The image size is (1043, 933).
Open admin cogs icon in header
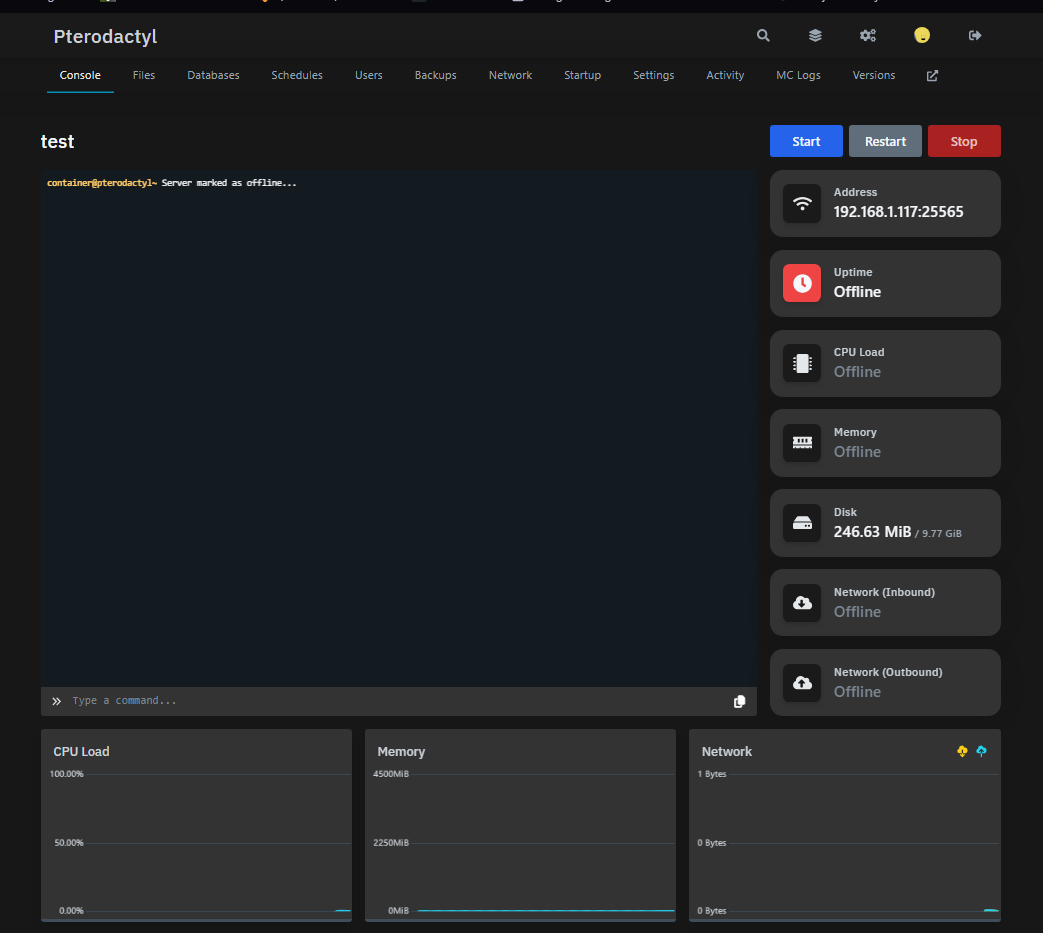pos(867,35)
